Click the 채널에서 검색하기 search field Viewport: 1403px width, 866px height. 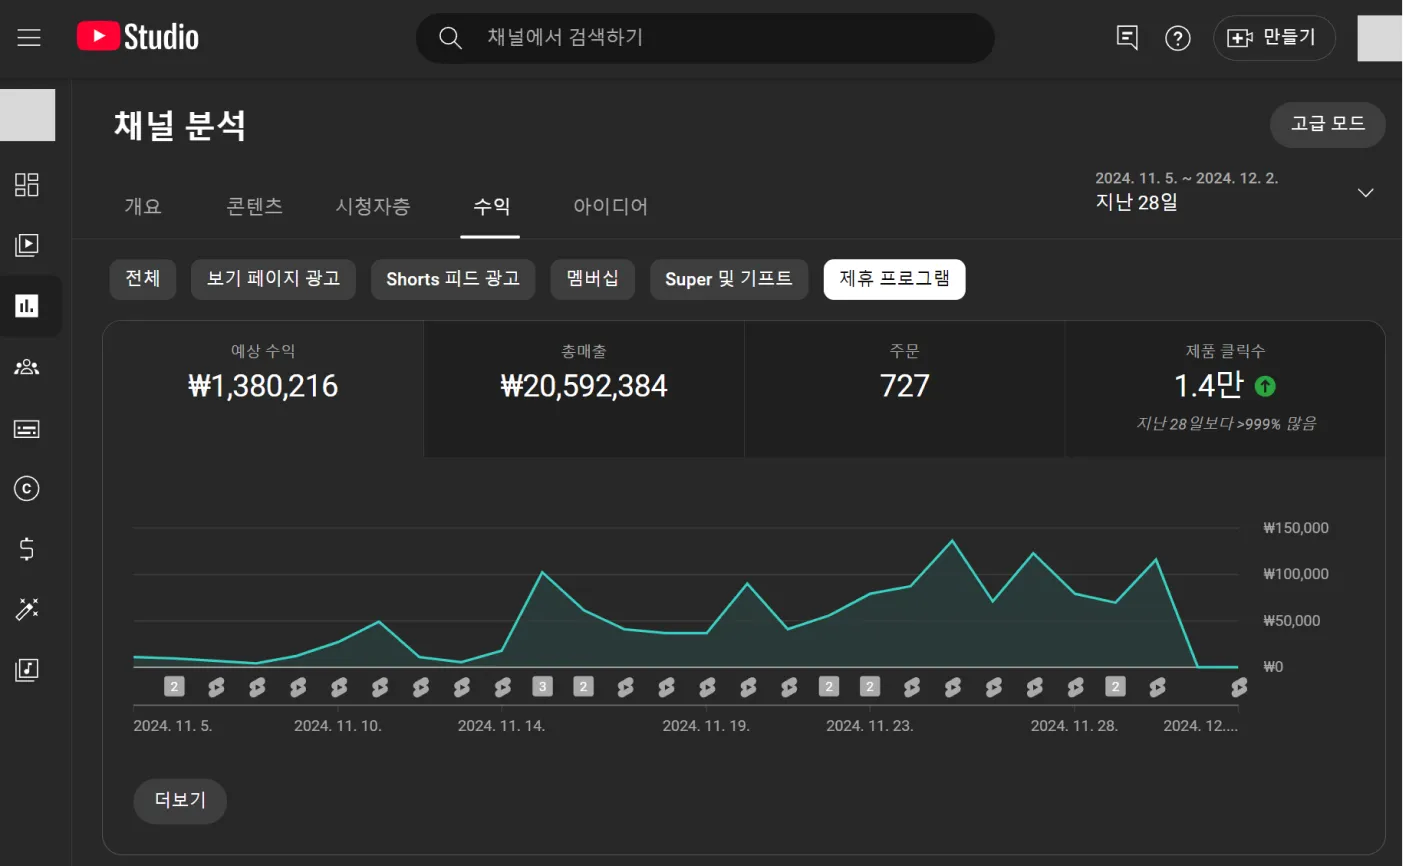point(705,38)
